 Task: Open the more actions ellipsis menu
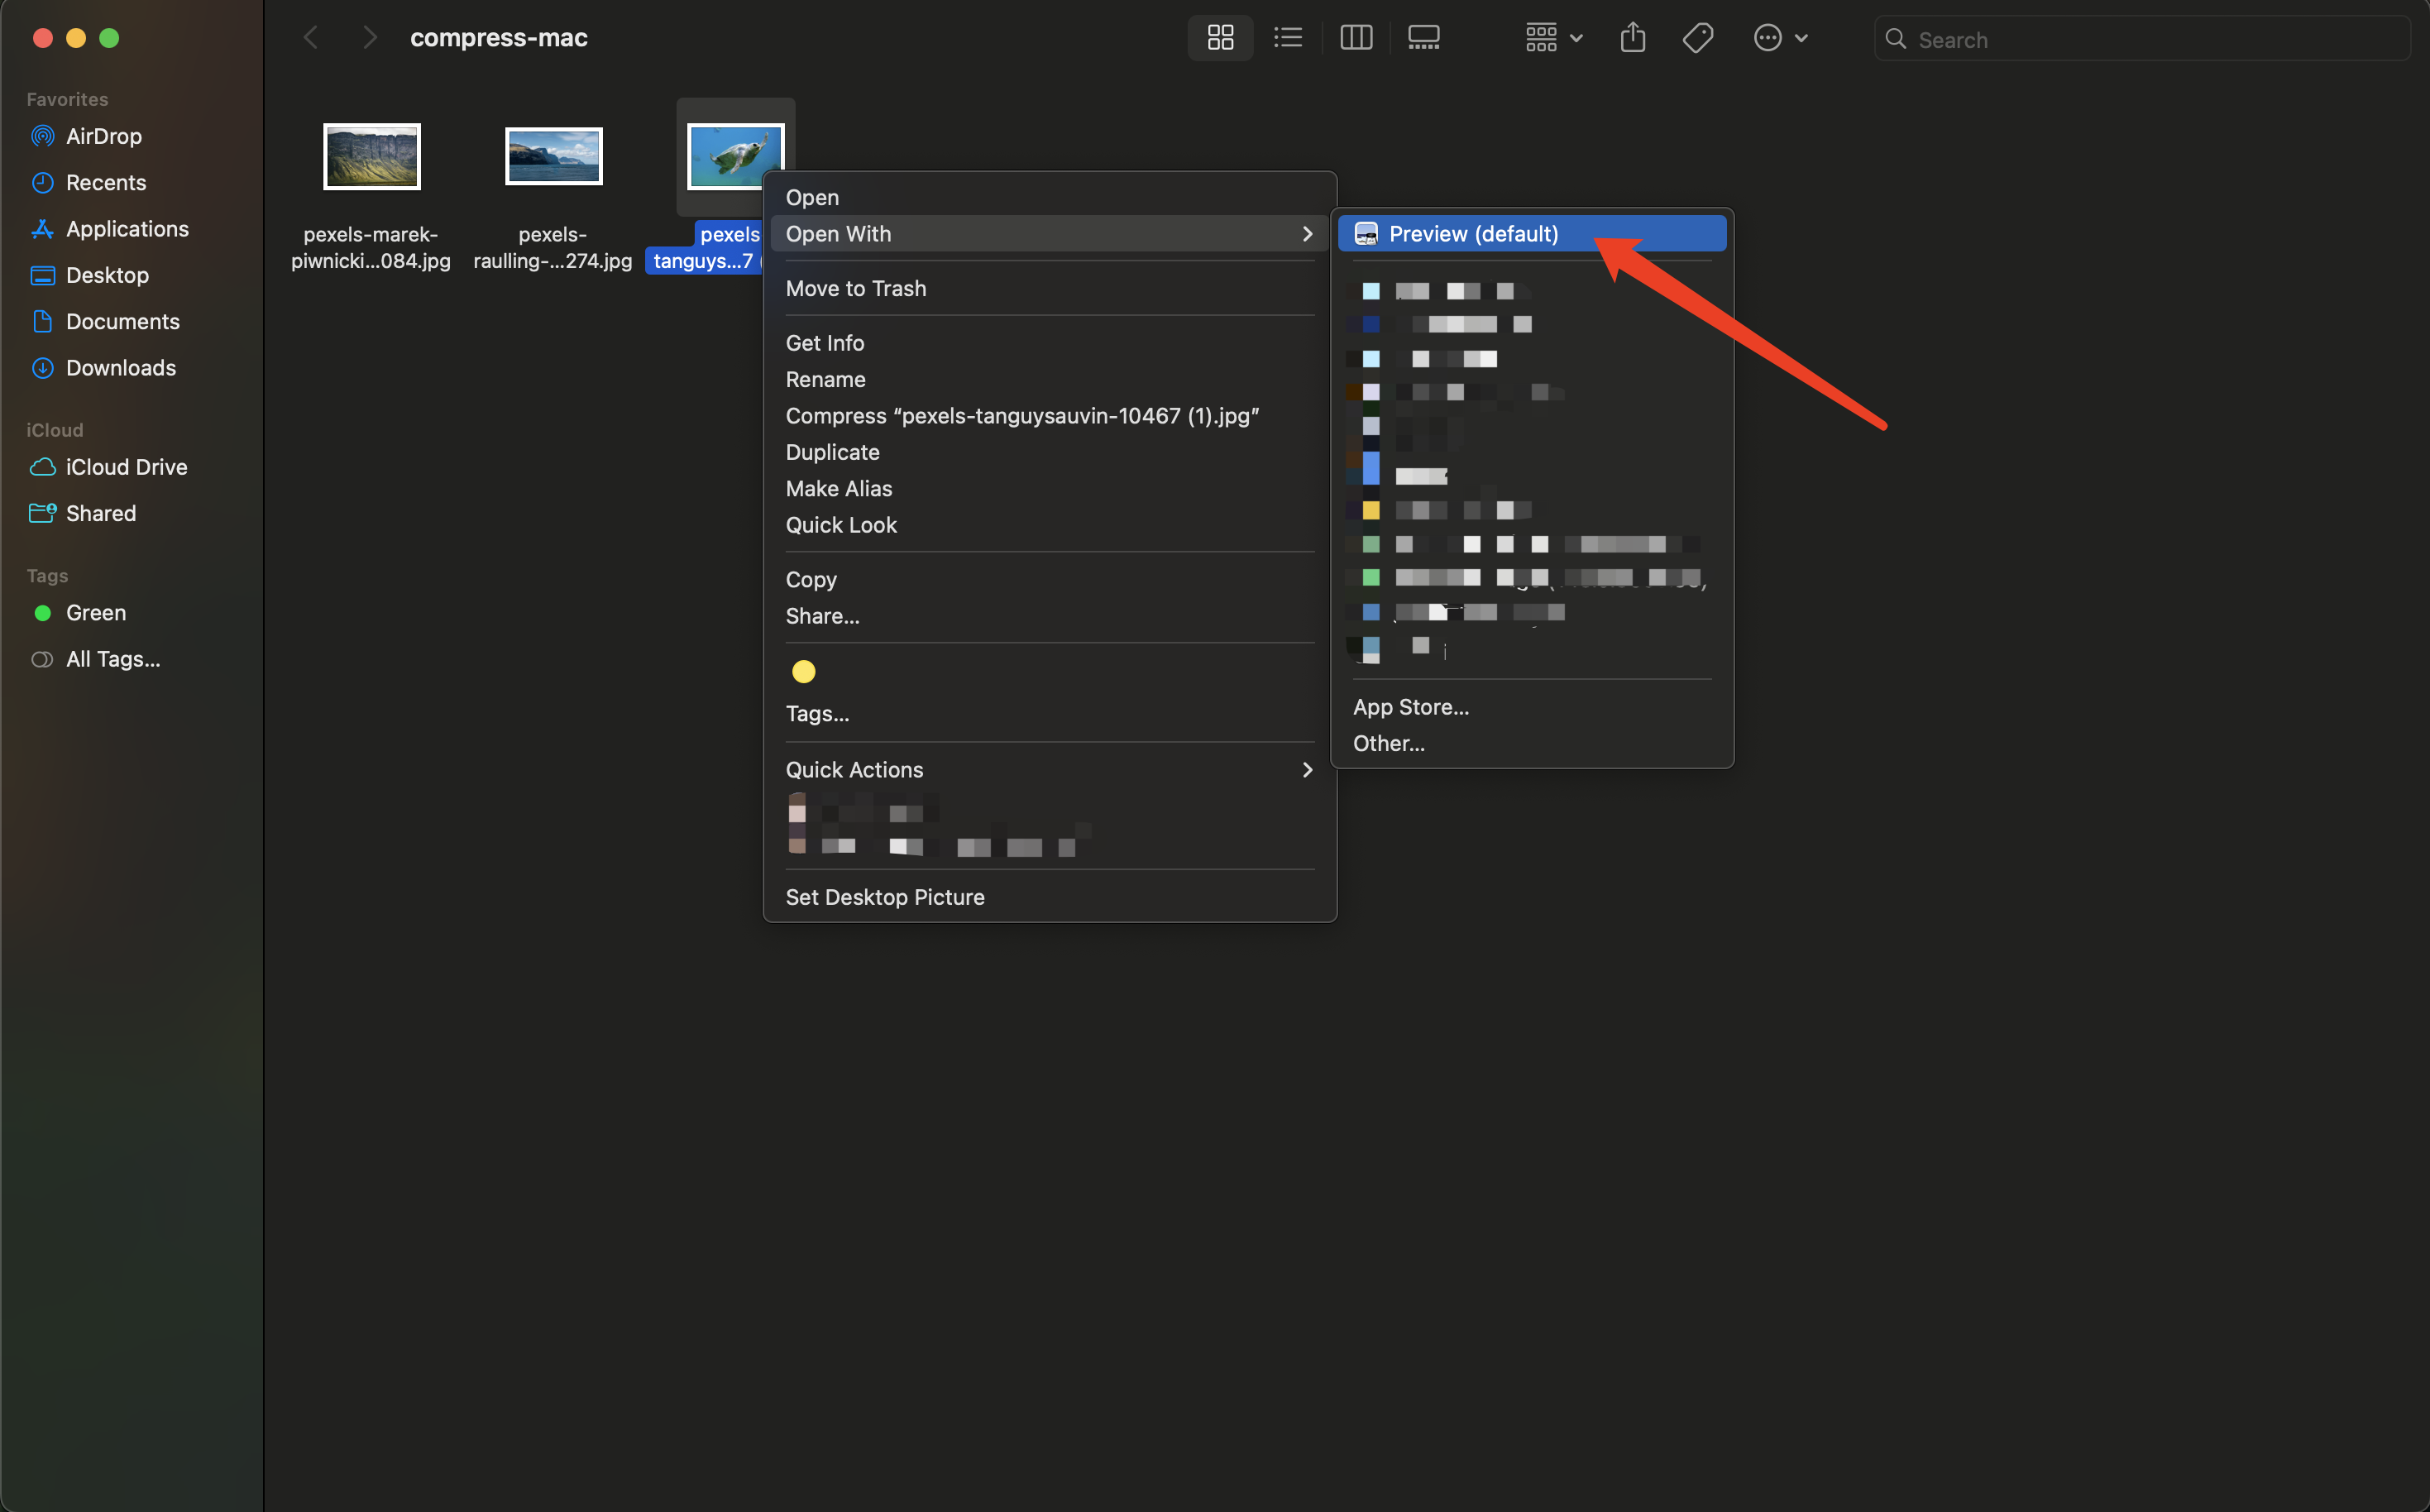click(1780, 37)
